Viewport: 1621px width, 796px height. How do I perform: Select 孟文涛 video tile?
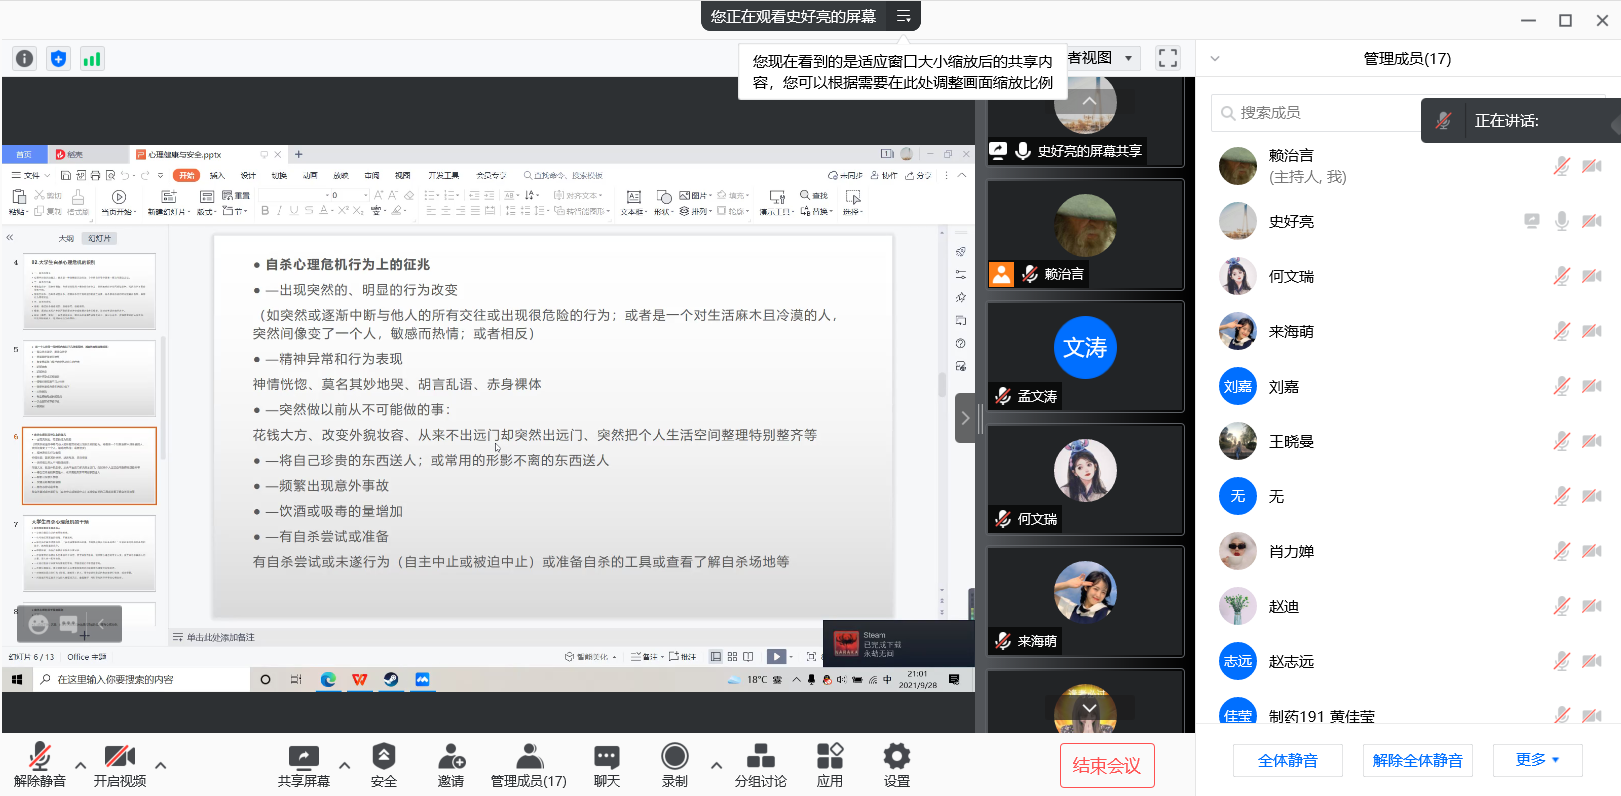pos(1085,357)
